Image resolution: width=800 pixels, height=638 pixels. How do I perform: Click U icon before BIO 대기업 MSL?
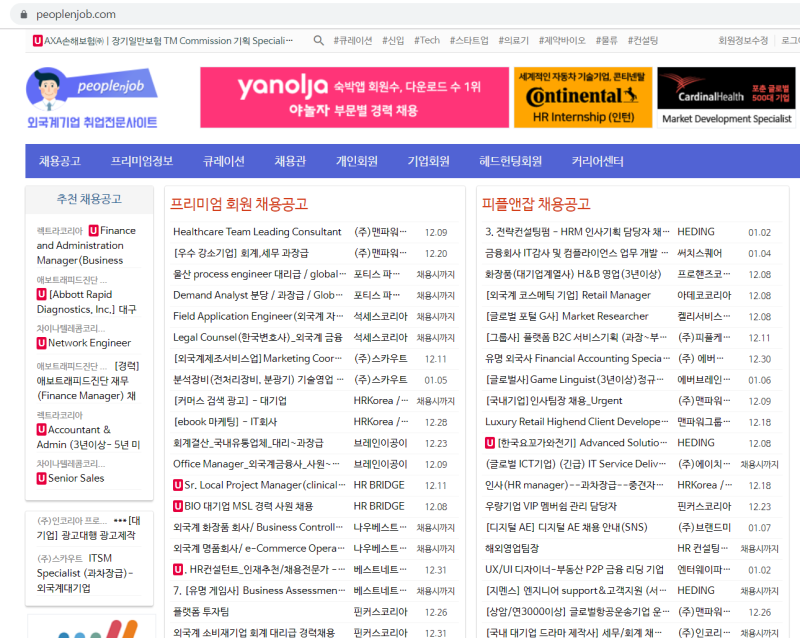178,506
